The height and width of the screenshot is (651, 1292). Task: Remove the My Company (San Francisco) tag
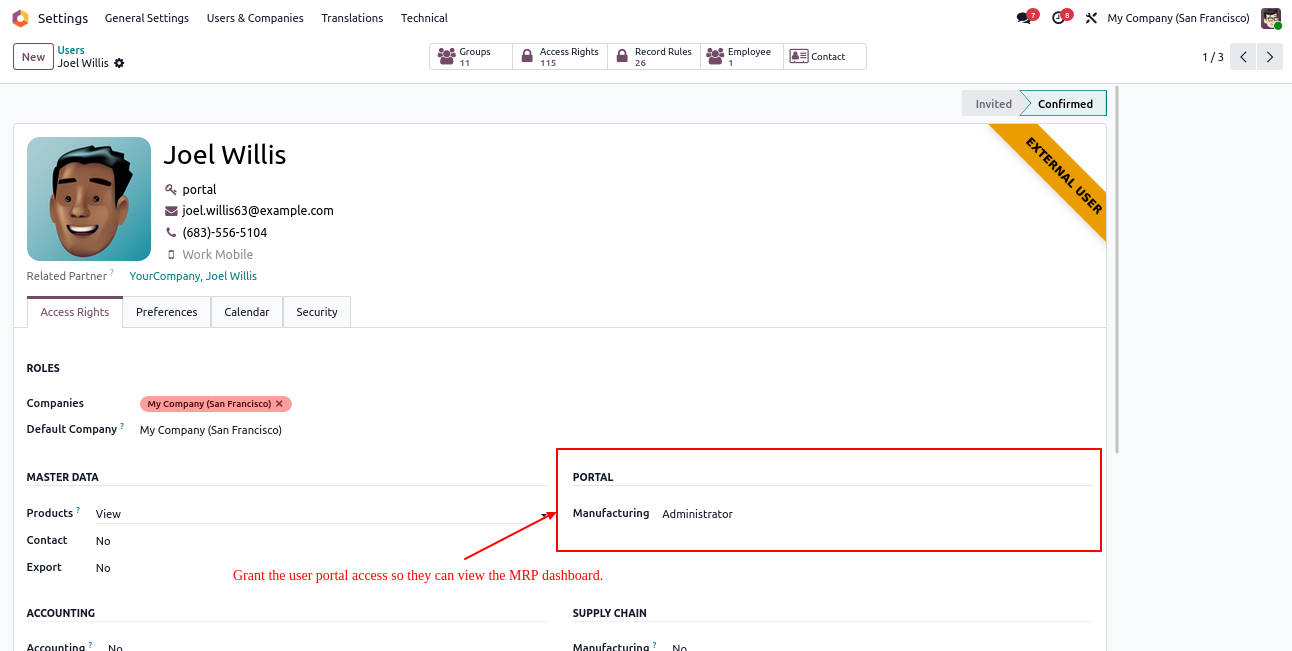pyautogui.click(x=280, y=404)
